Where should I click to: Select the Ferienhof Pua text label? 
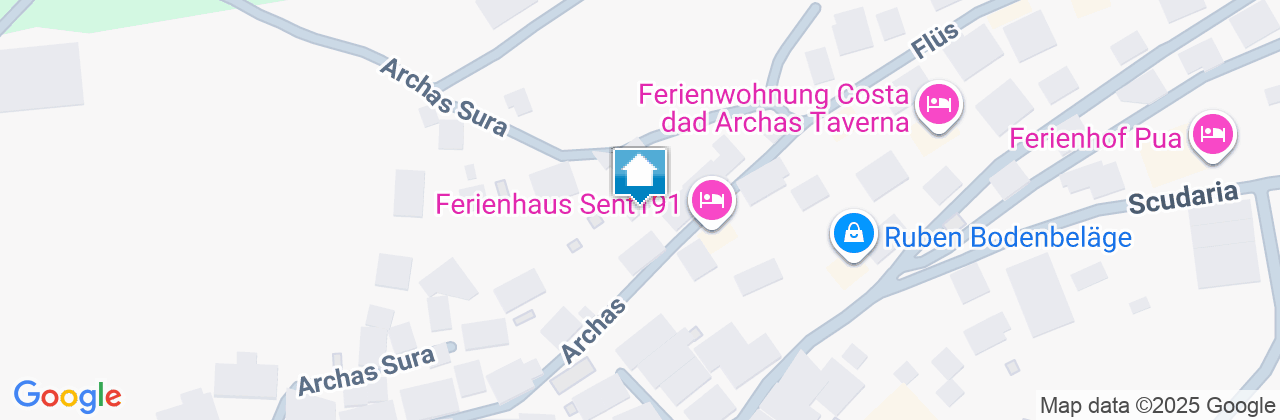1097,137
